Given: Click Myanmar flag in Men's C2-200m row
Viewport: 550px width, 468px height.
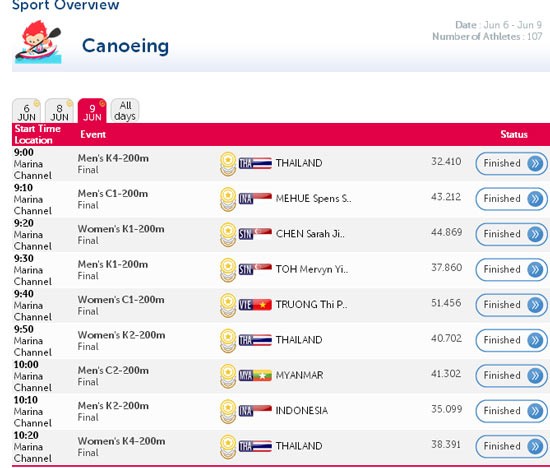Looking at the screenshot, I should [x=255, y=375].
